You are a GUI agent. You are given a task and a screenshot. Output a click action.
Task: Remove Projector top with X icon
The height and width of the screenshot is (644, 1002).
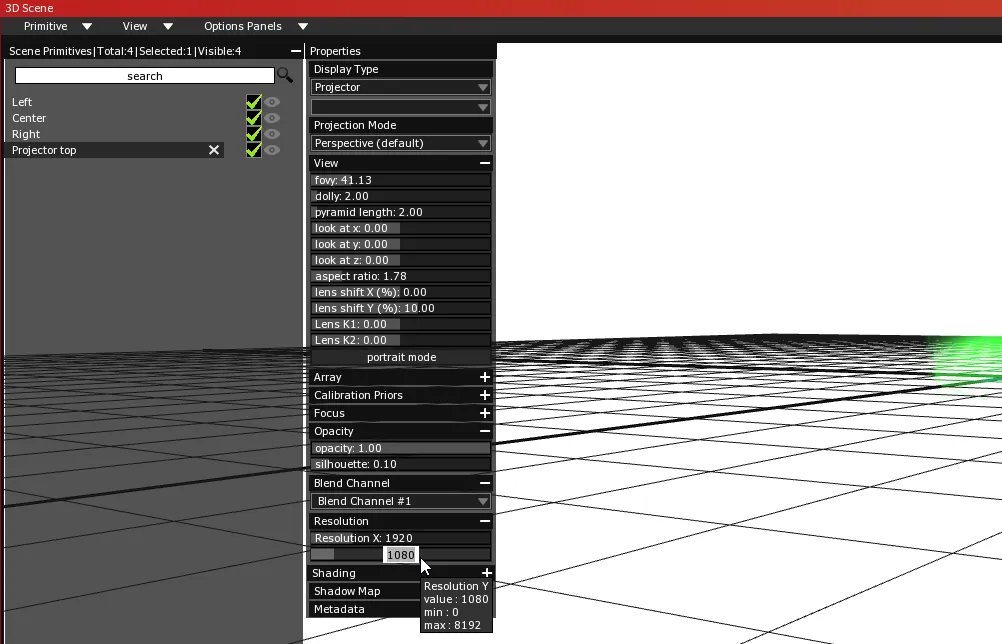click(214, 150)
